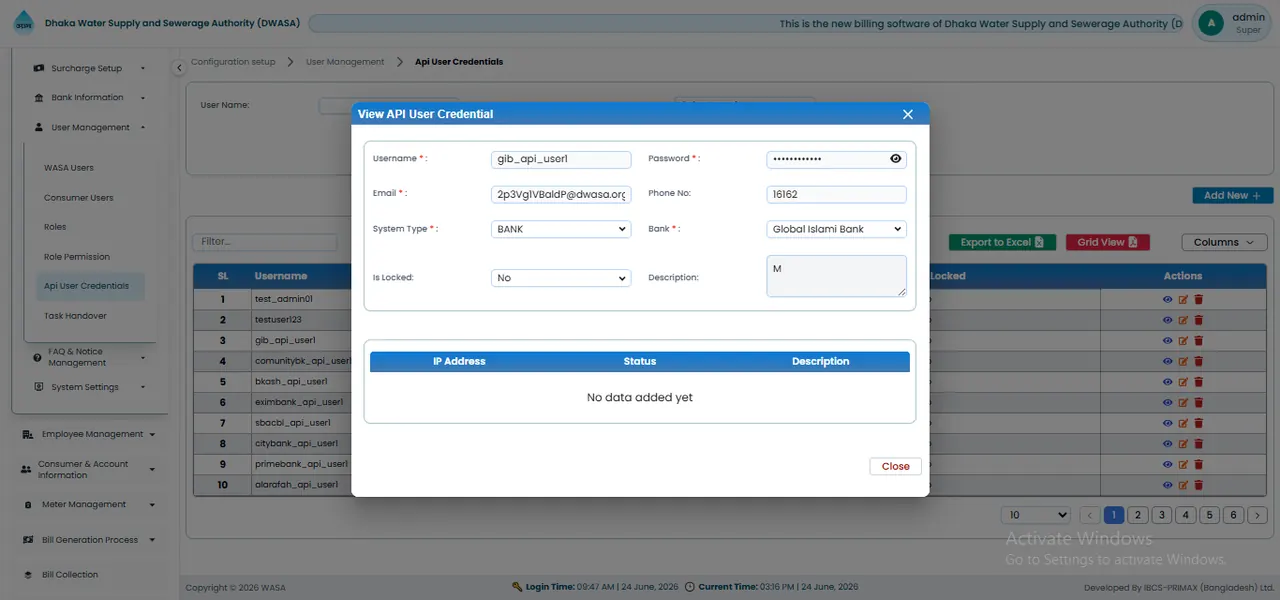1280x600 pixels.
Task: Expand Bill Generation Process menu
Action: pyautogui.click(x=88, y=540)
